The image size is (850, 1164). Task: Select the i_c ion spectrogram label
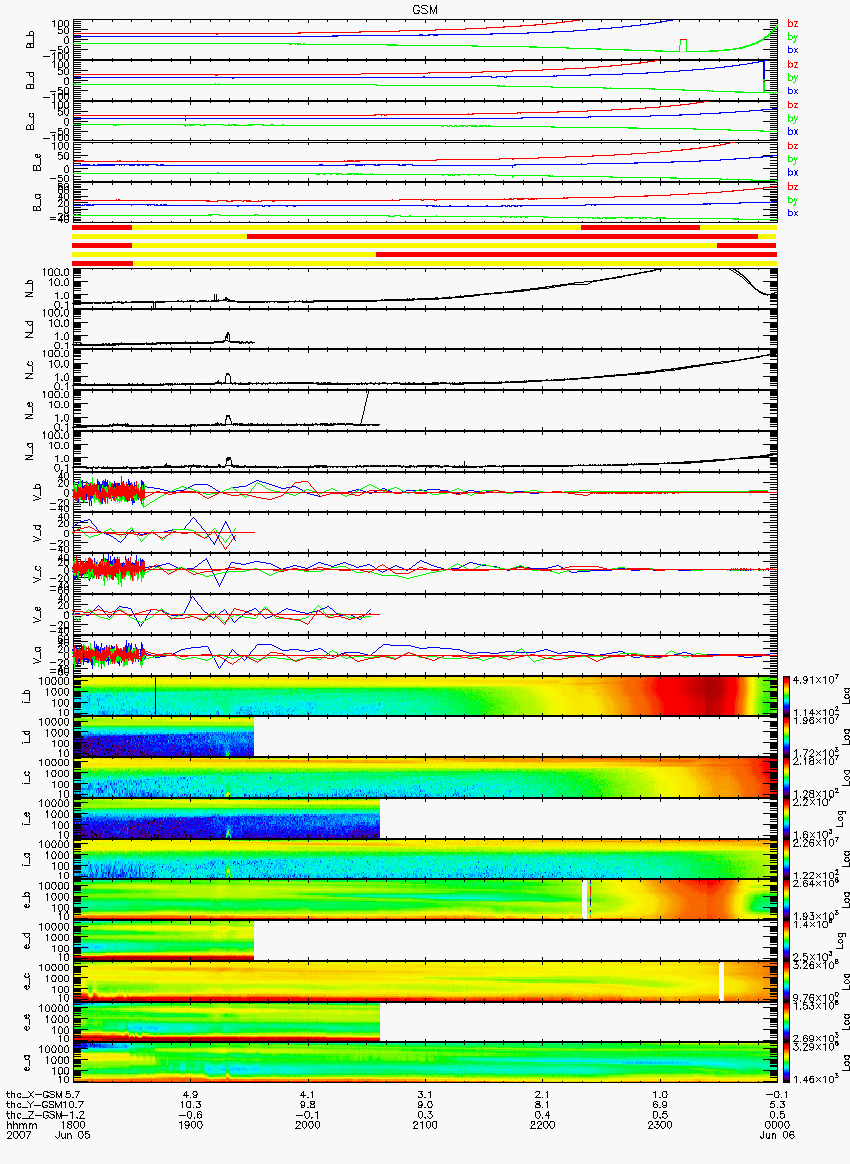point(24,777)
